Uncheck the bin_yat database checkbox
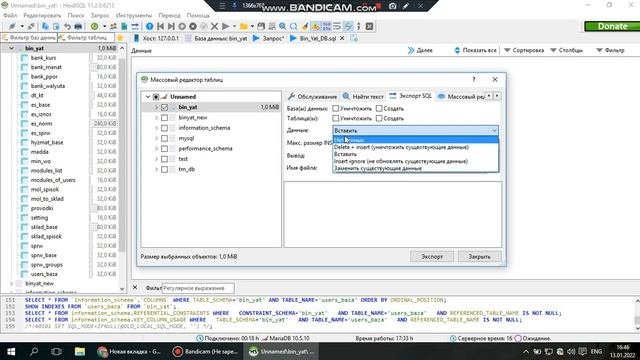 click(164, 107)
